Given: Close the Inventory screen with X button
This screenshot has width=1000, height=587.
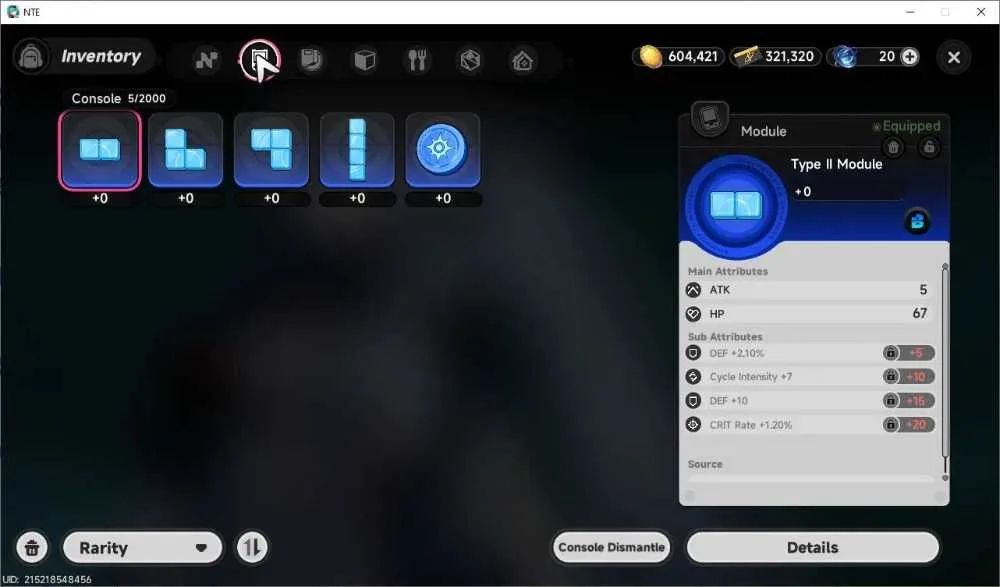Looking at the screenshot, I should click(x=953, y=57).
